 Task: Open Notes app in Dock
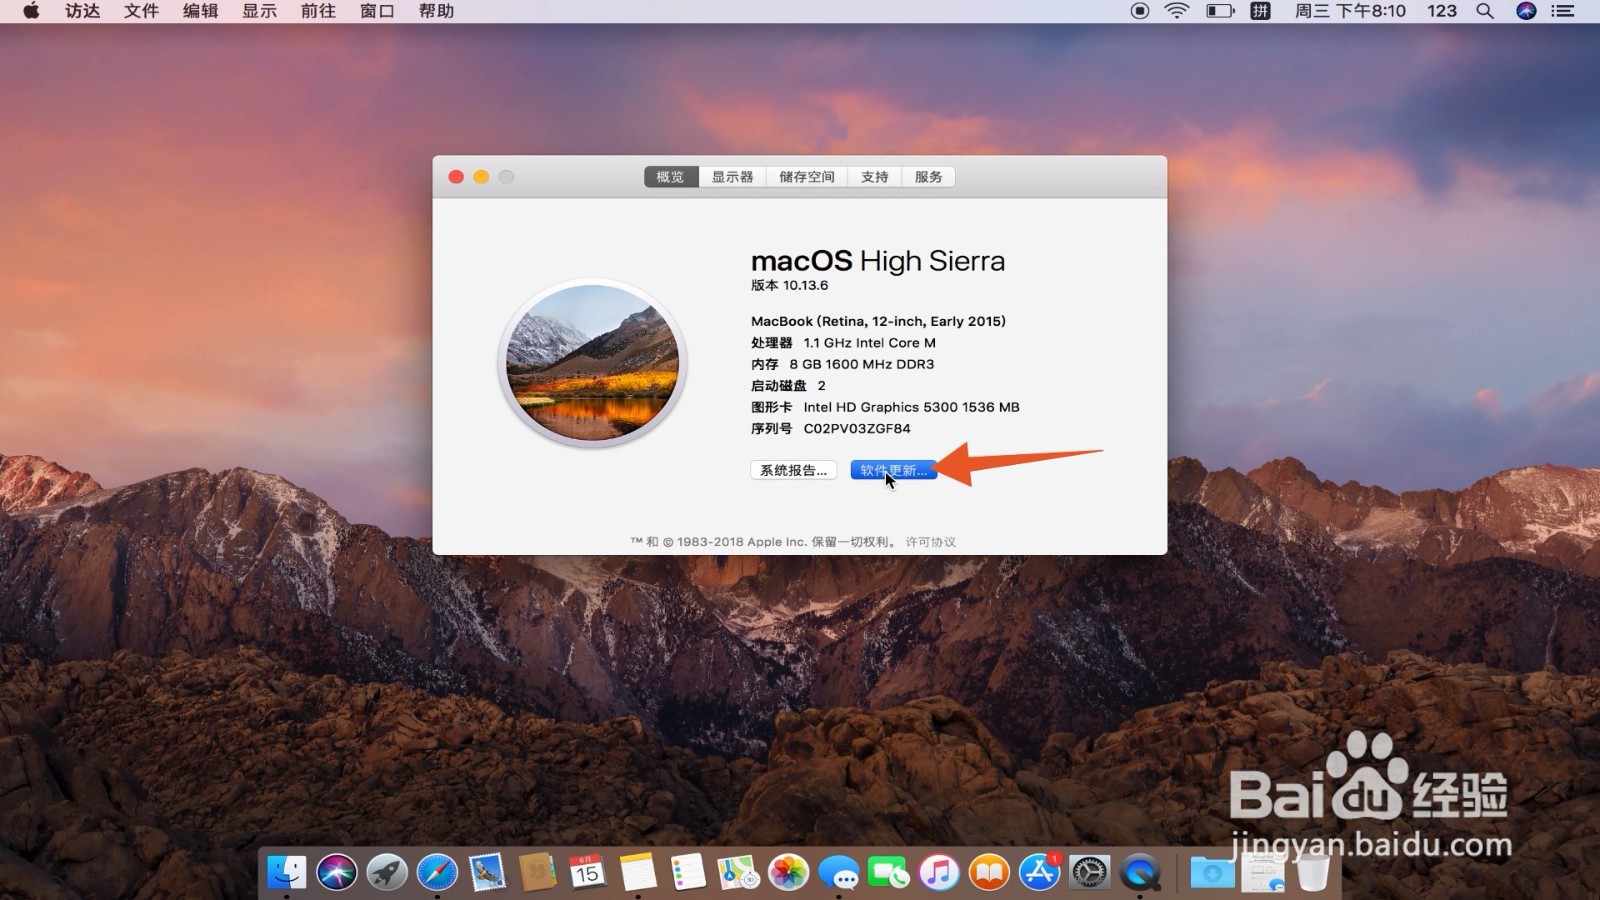pos(638,872)
